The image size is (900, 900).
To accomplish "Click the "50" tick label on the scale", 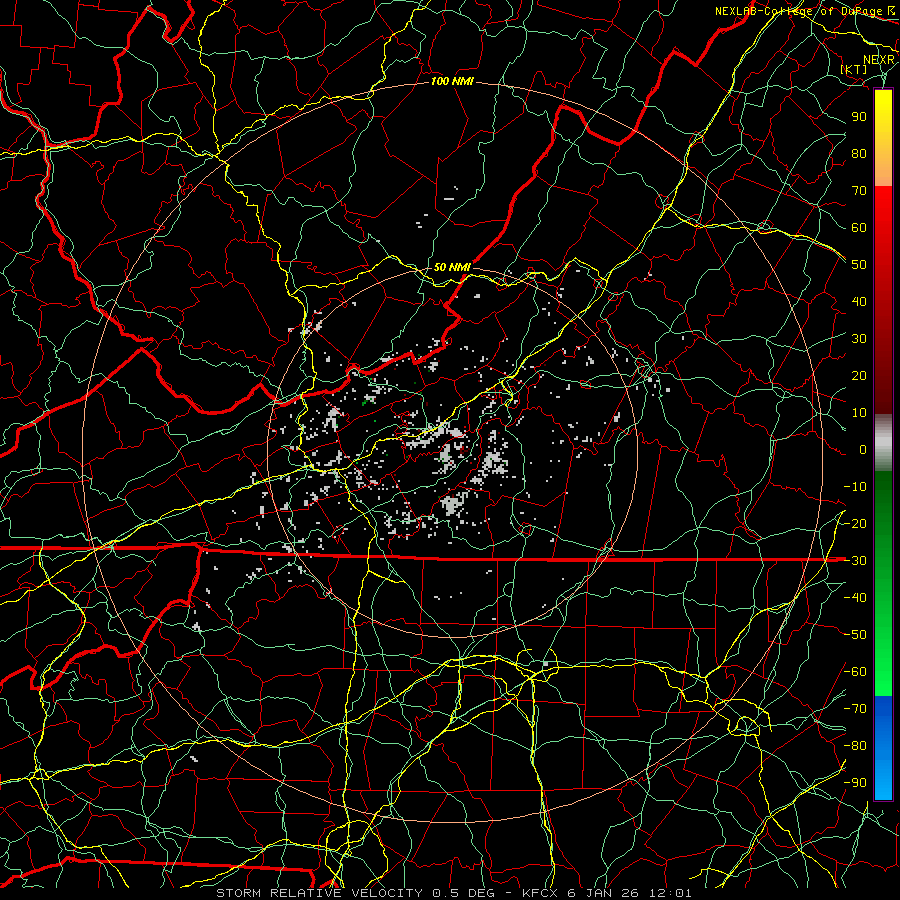I will (859, 265).
